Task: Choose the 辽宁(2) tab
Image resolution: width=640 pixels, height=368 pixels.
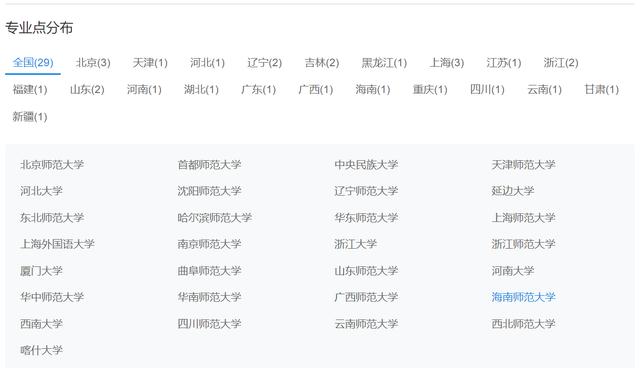Action: pos(264,62)
